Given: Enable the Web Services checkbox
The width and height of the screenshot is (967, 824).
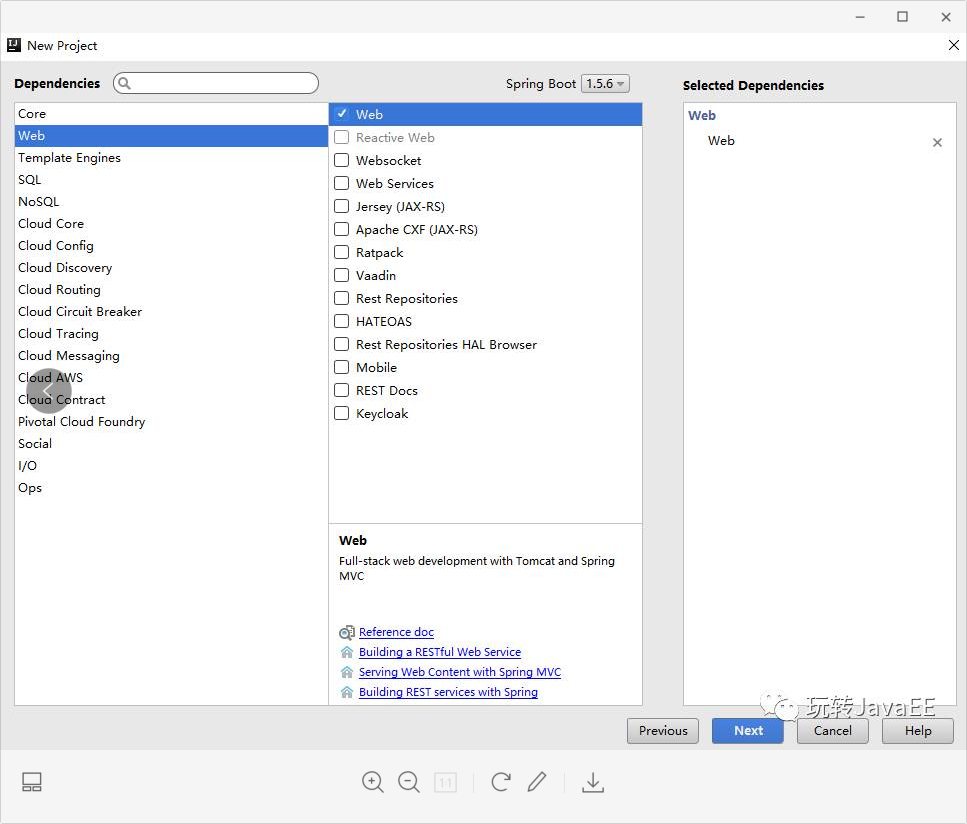Looking at the screenshot, I should click(x=342, y=183).
